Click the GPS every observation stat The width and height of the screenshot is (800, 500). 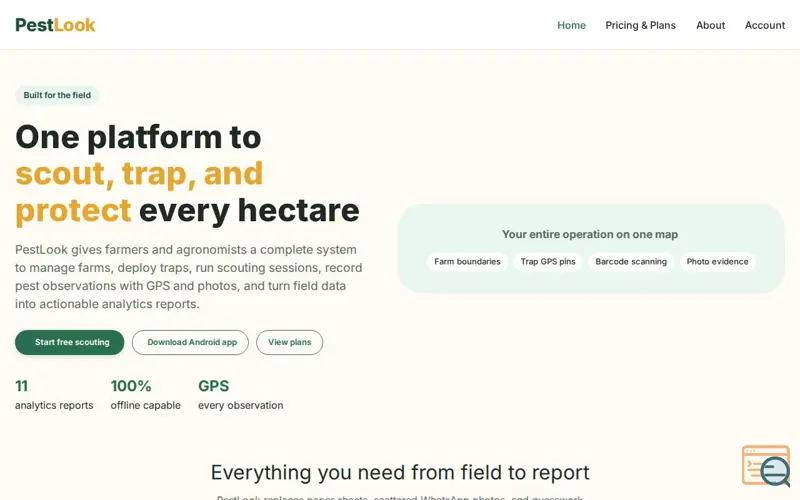click(240, 394)
